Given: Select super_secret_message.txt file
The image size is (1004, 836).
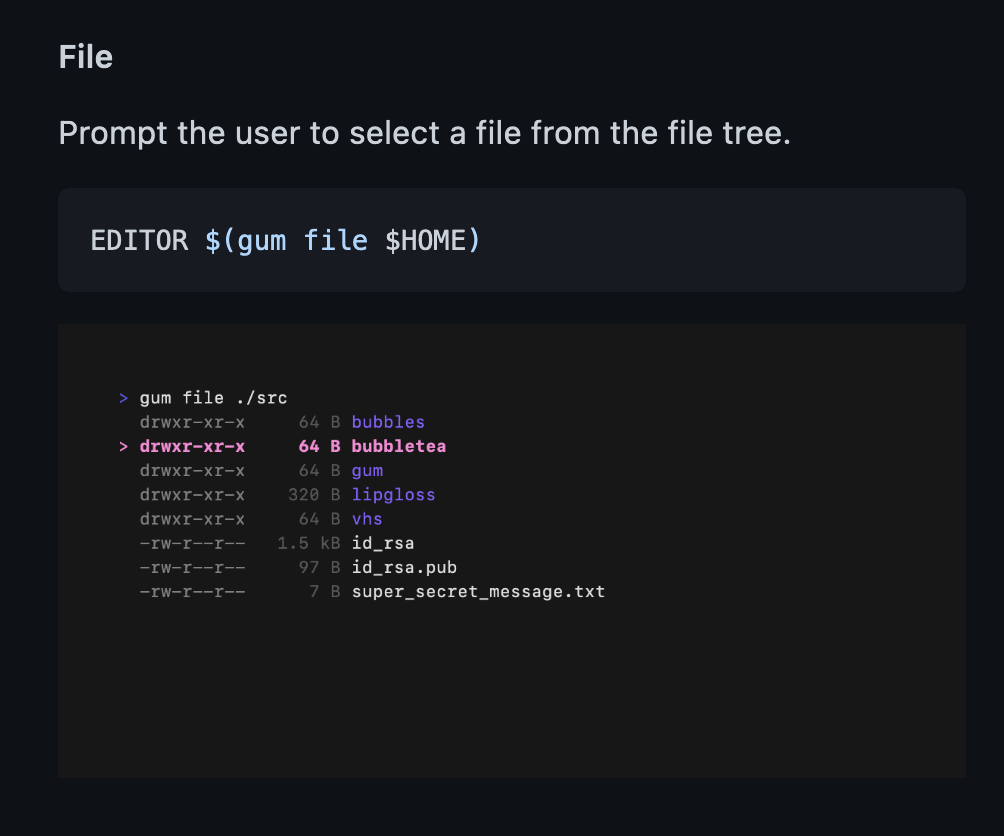Looking at the screenshot, I should (x=478, y=591).
